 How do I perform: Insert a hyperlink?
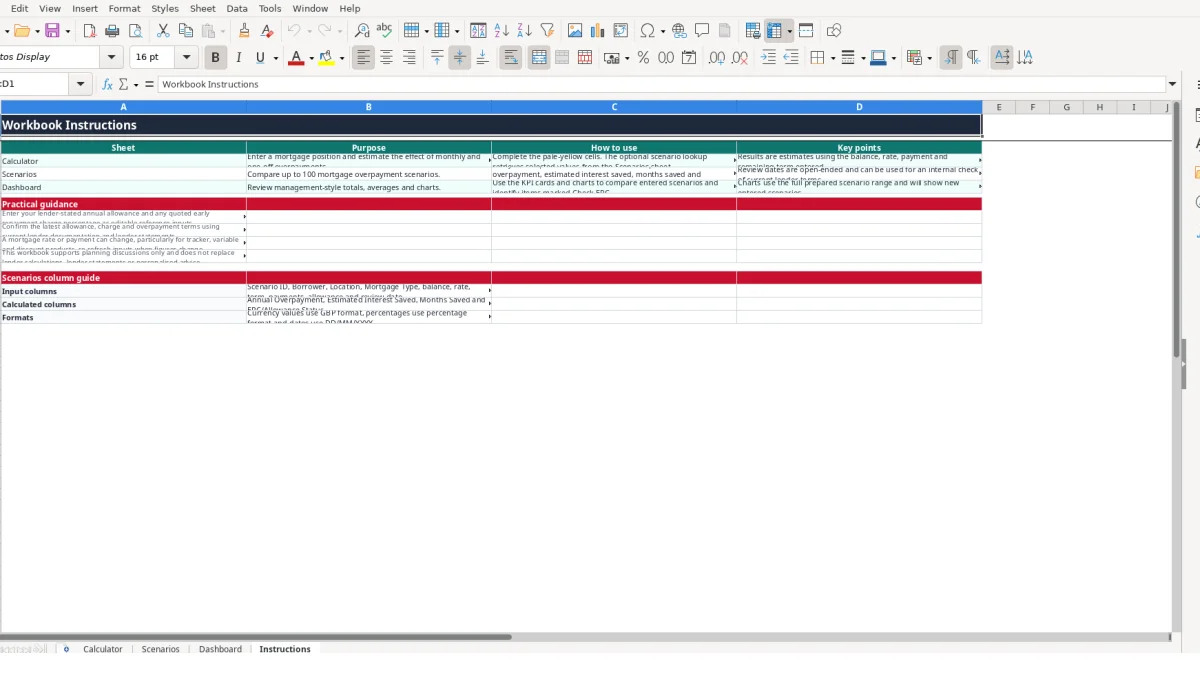(x=679, y=31)
